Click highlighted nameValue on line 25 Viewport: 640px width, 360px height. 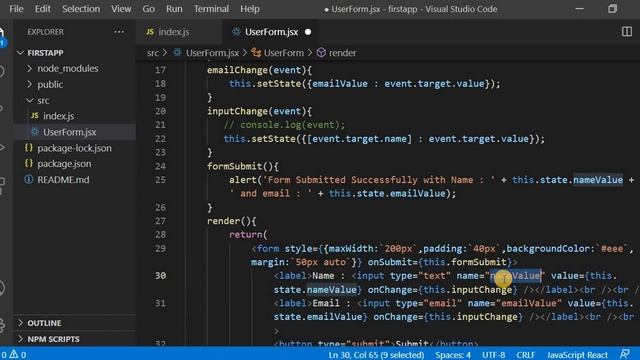(x=598, y=180)
